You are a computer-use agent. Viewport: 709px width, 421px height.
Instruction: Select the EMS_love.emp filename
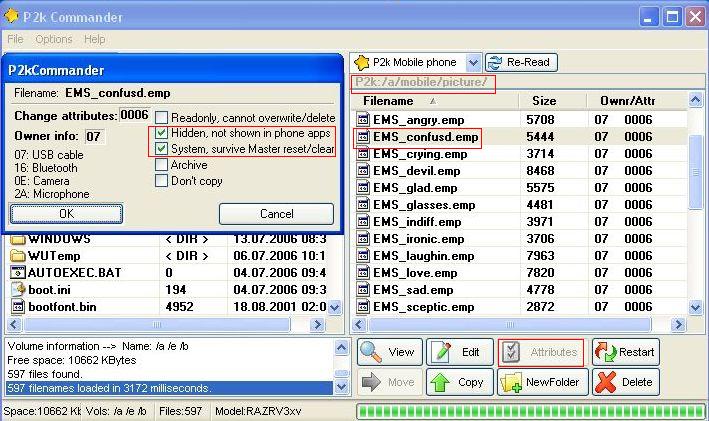415,273
